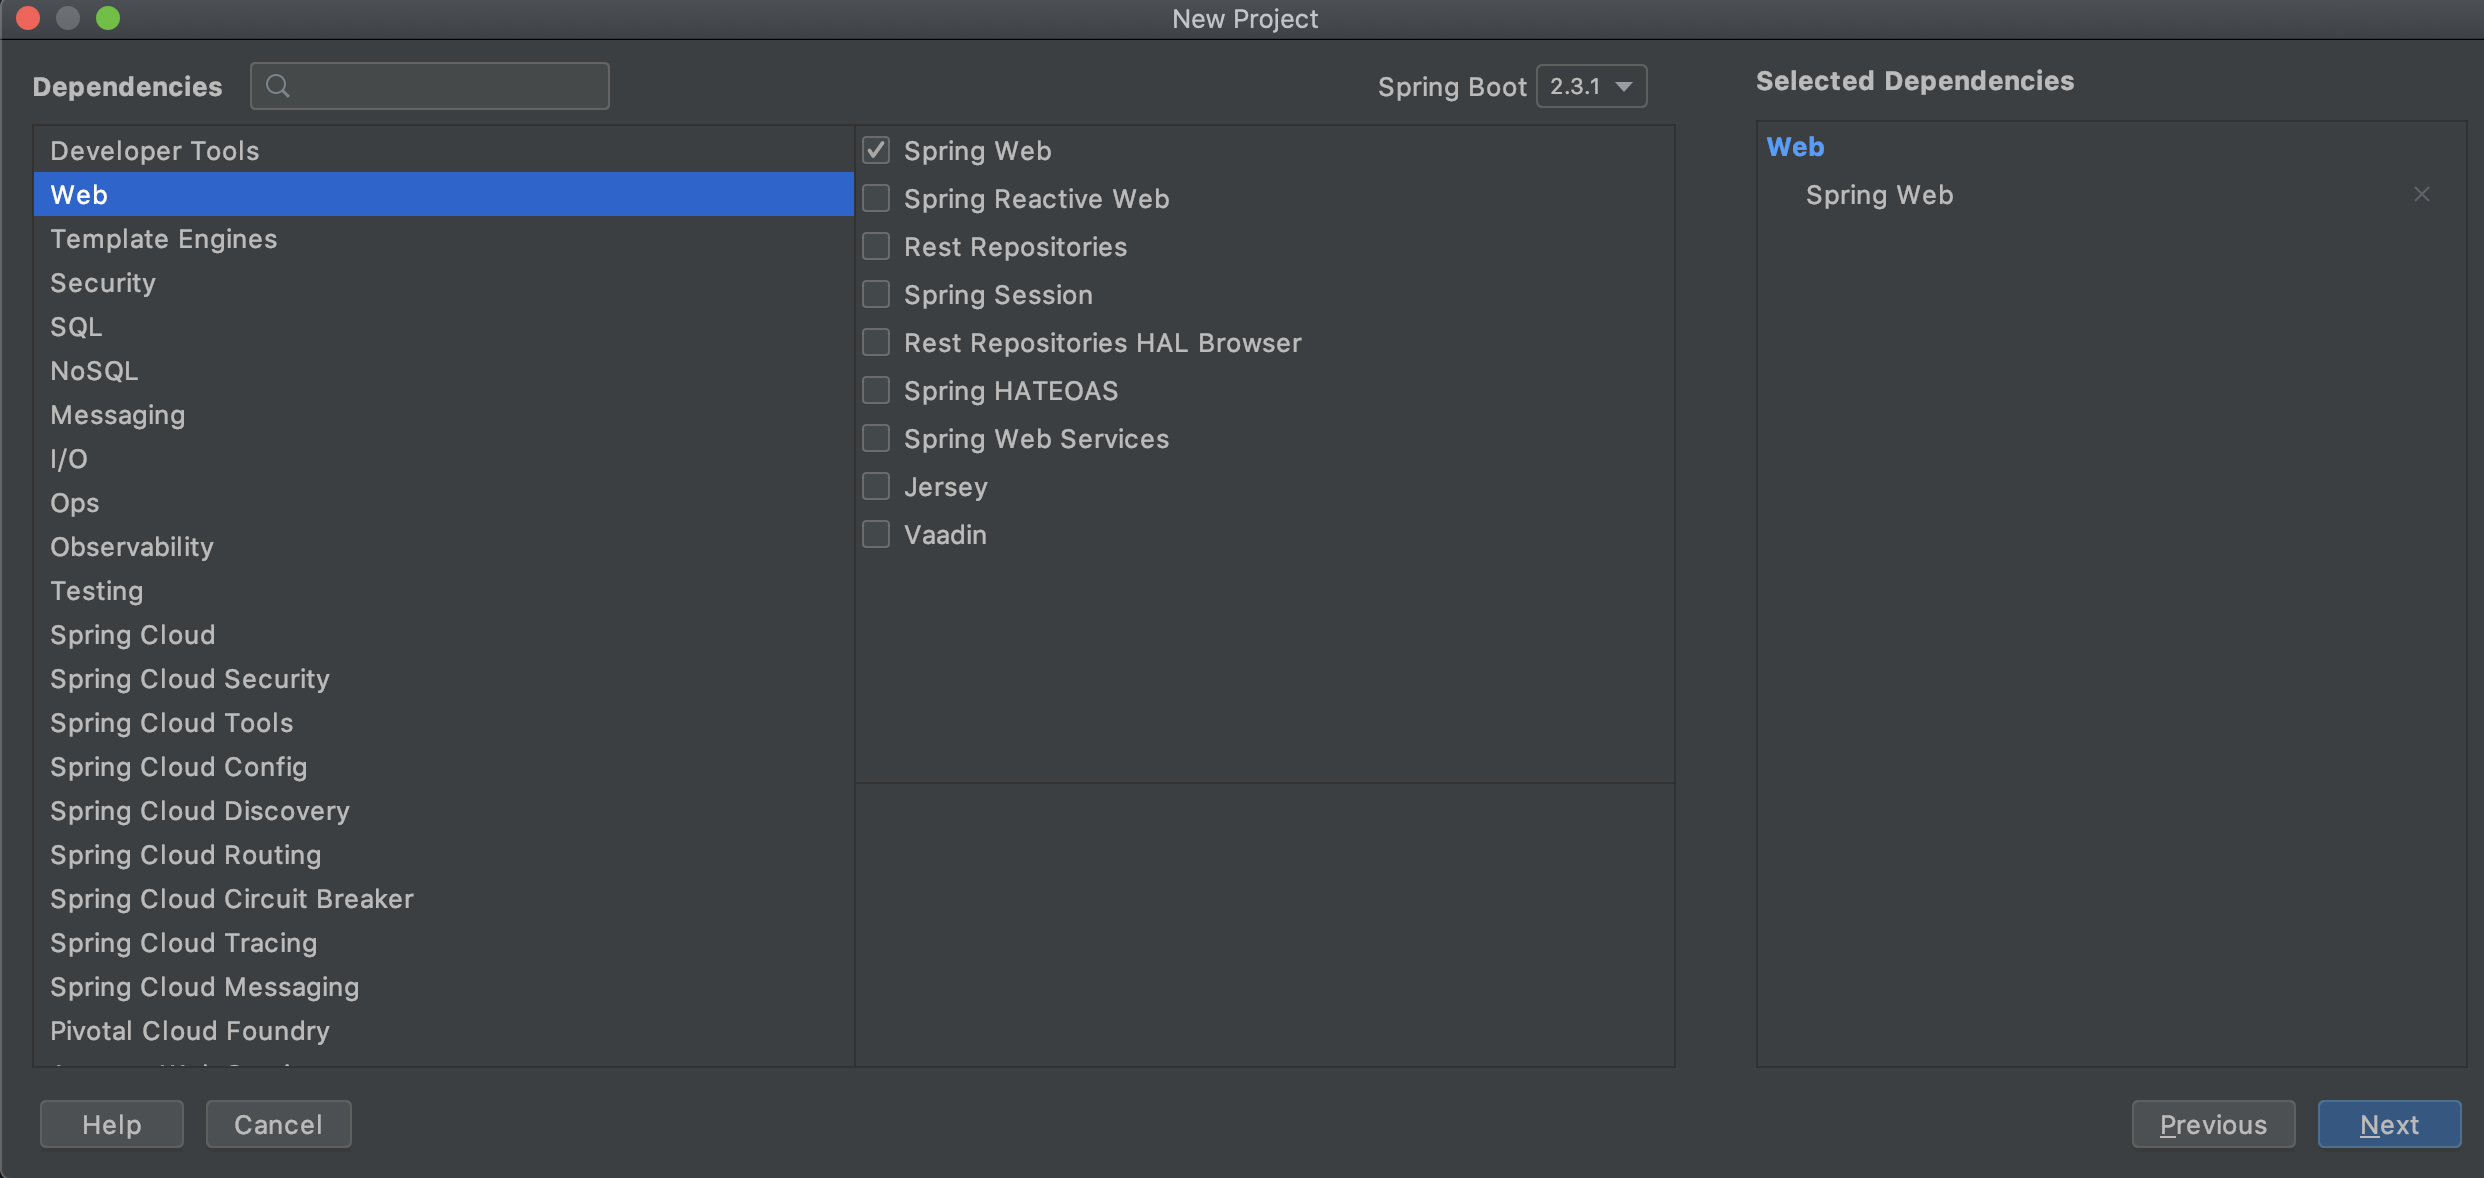Image resolution: width=2484 pixels, height=1178 pixels.
Task: Enable the Vaadin dependency
Action: click(x=876, y=534)
